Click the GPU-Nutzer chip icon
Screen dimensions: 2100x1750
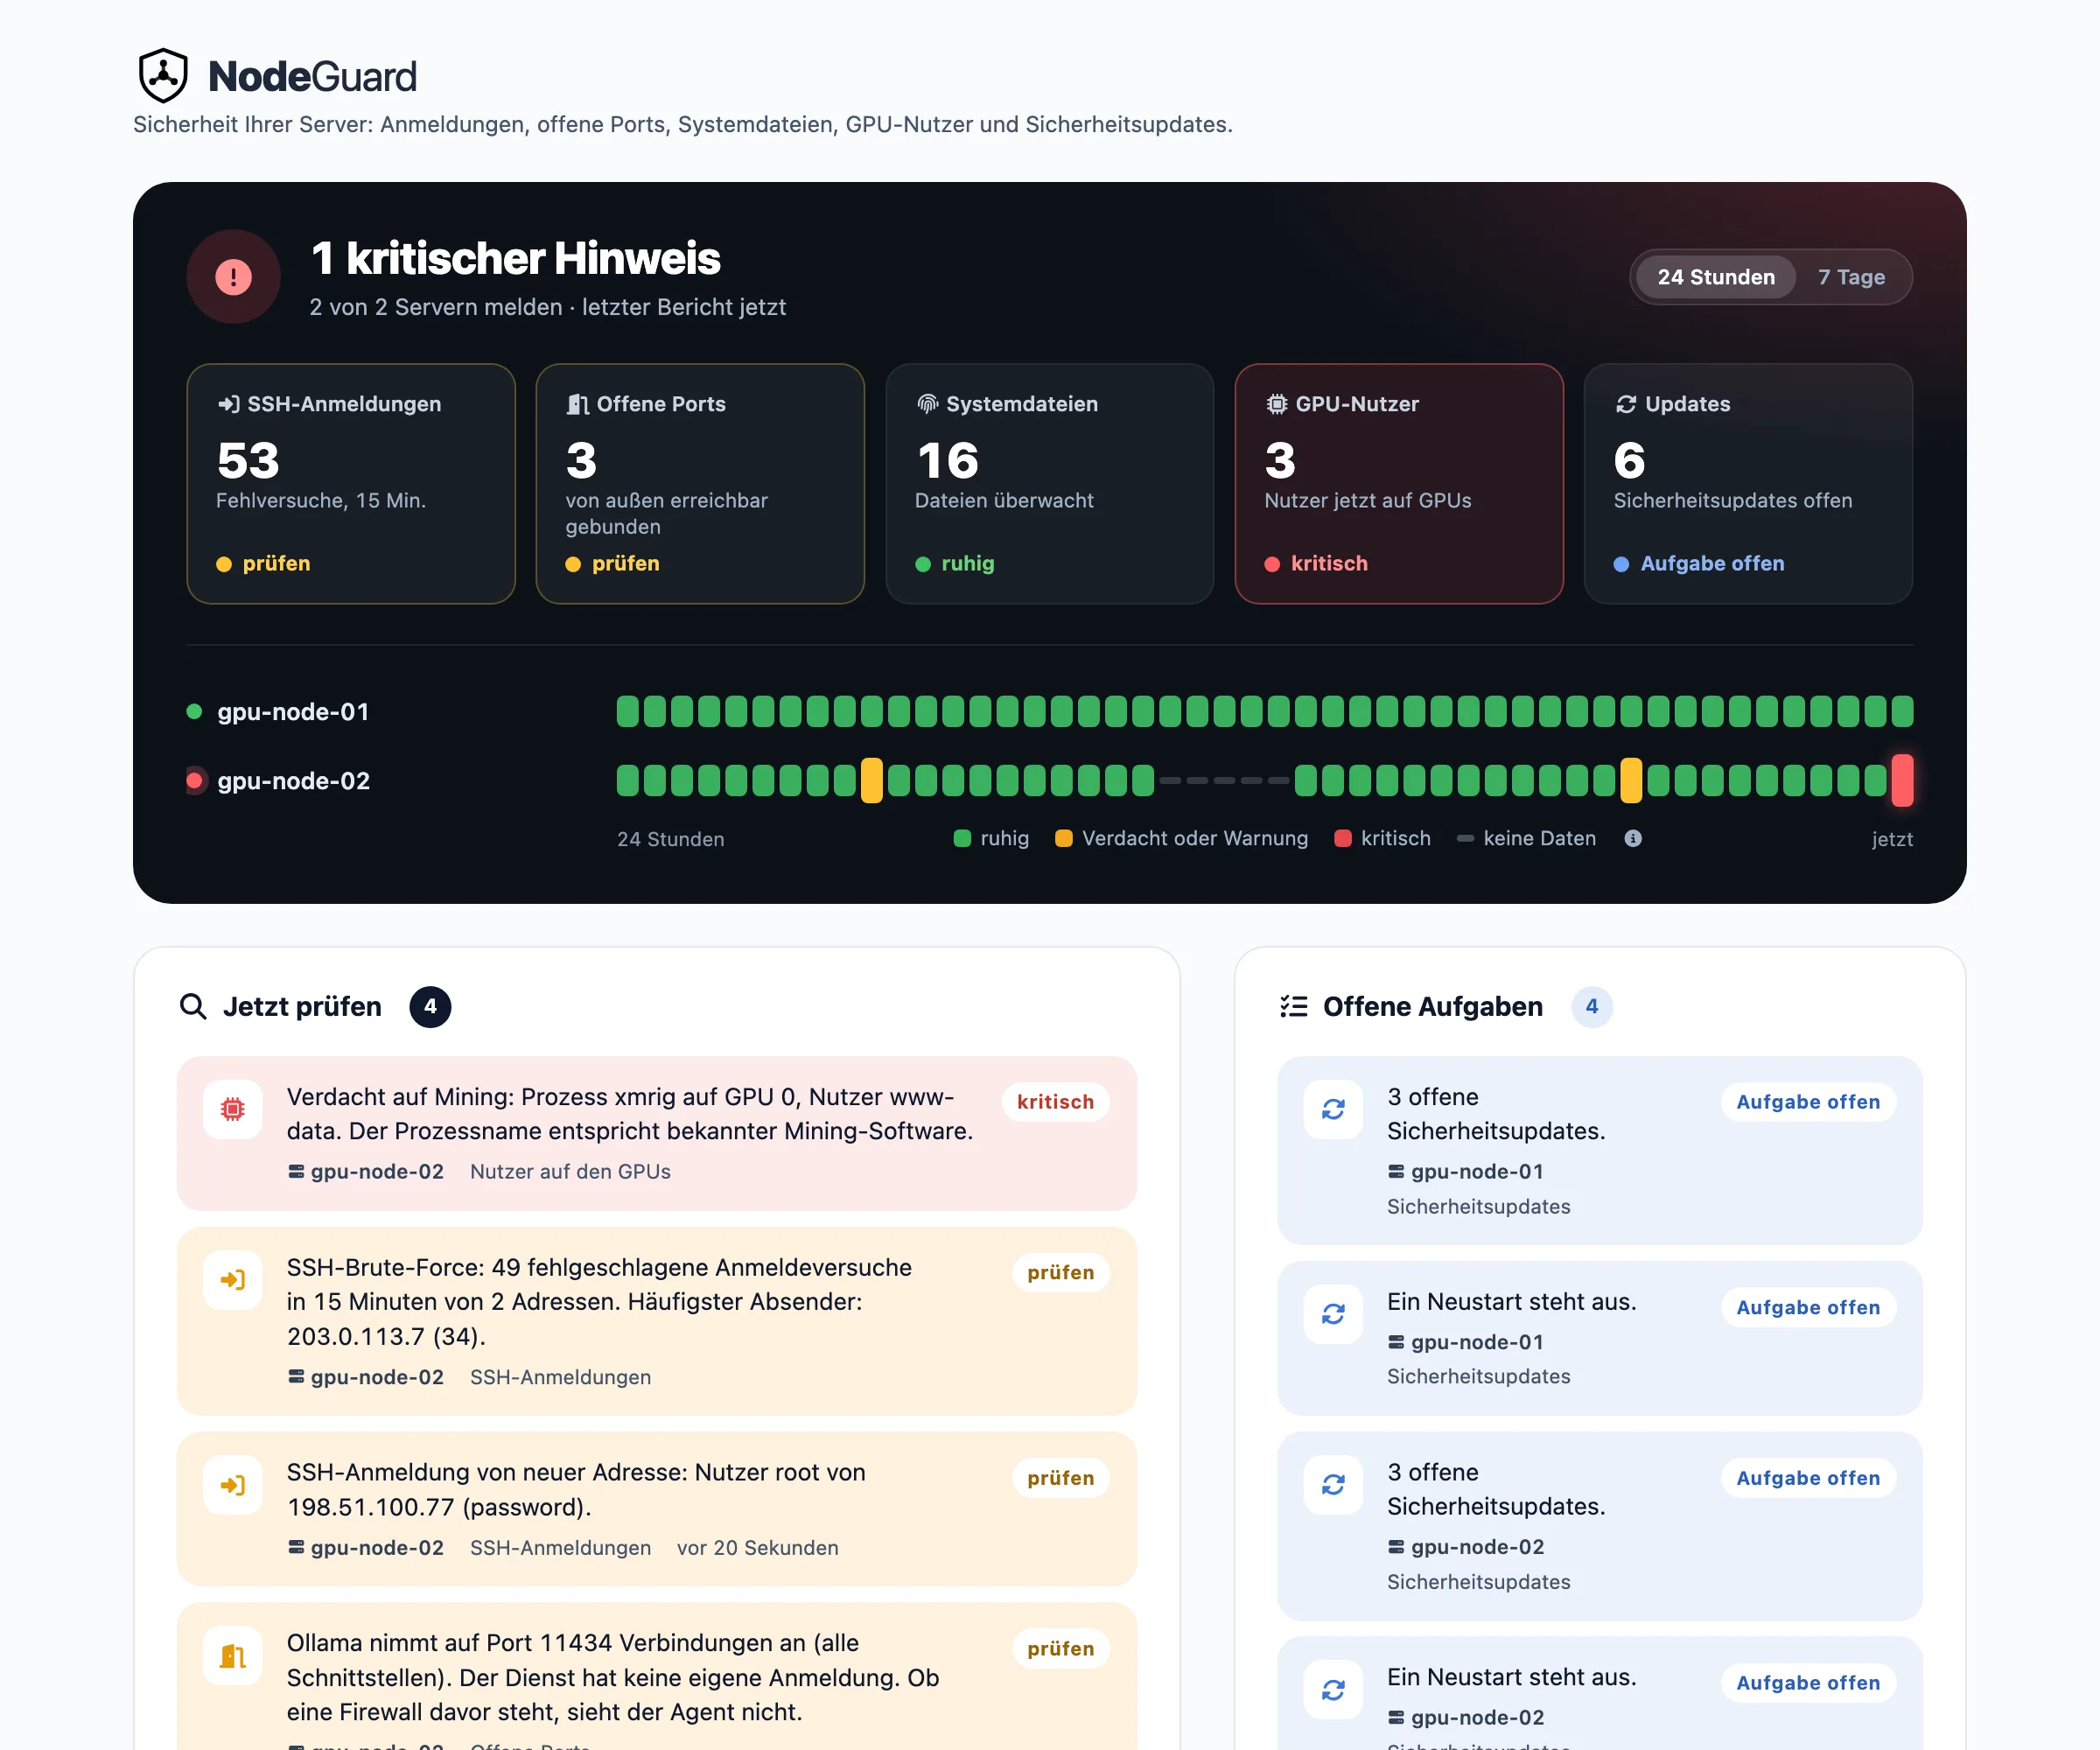click(1276, 404)
